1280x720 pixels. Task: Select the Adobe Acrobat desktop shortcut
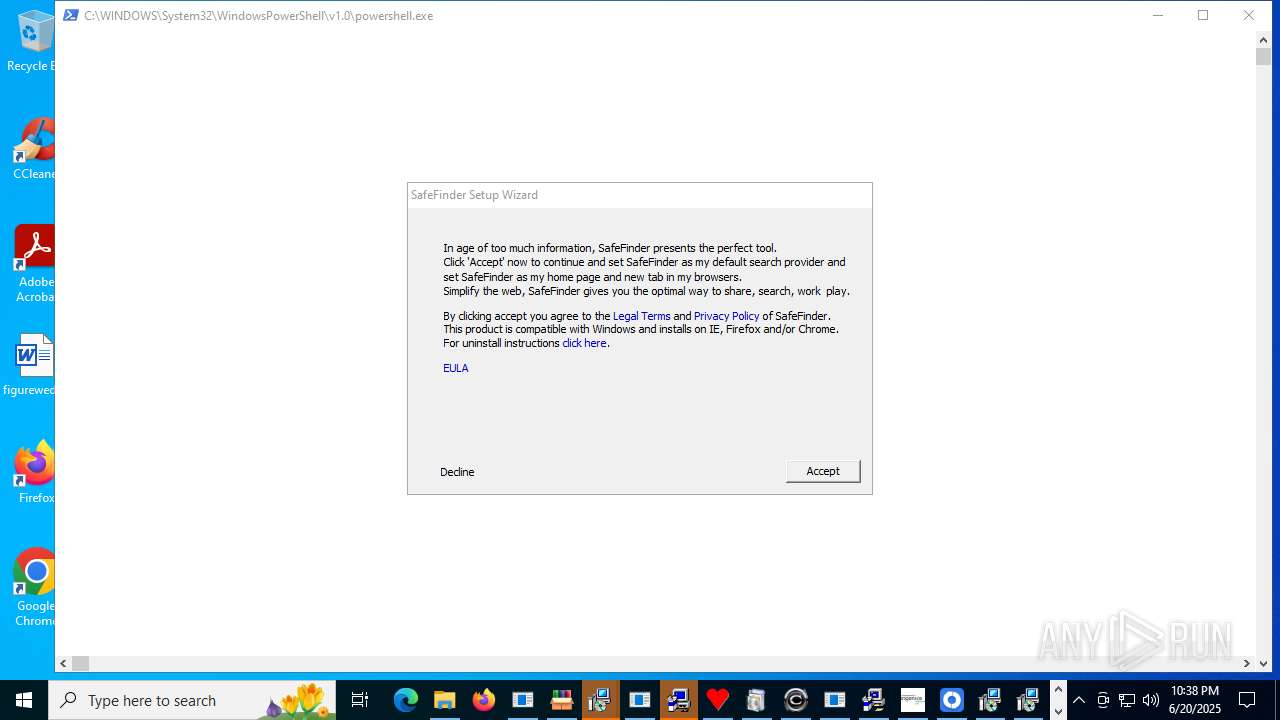[33, 264]
